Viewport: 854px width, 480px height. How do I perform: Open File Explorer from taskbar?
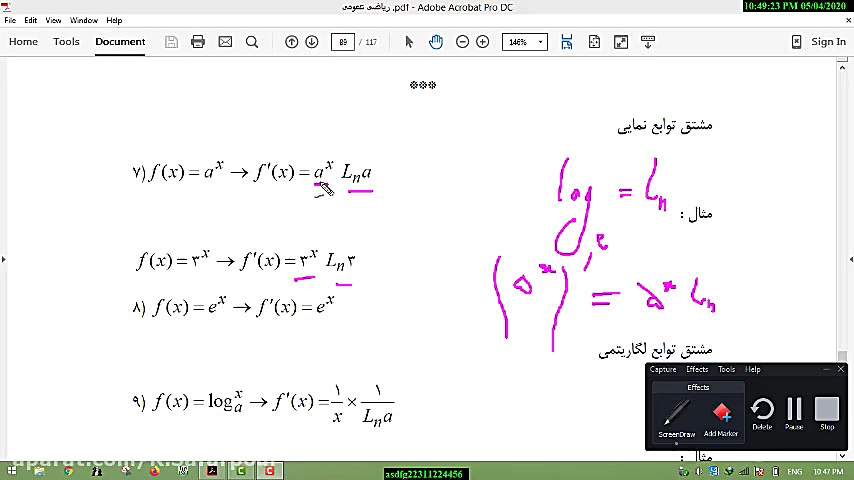tap(39, 471)
